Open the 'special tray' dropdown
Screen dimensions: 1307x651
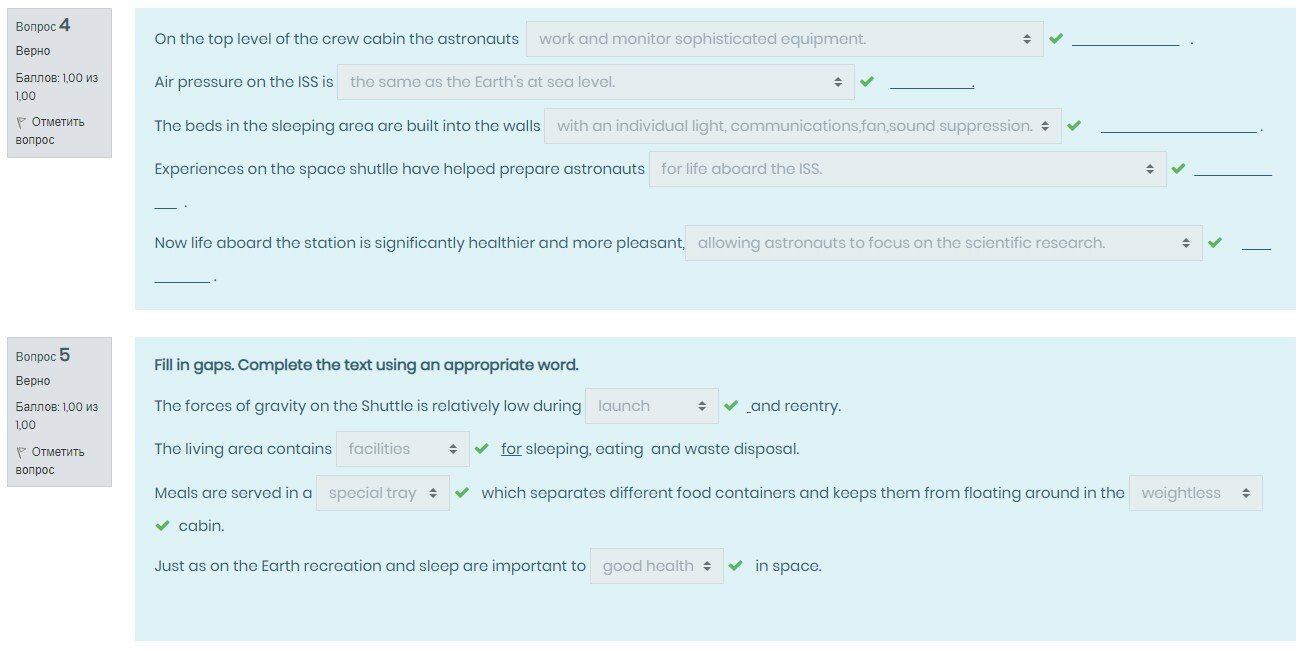(x=382, y=493)
